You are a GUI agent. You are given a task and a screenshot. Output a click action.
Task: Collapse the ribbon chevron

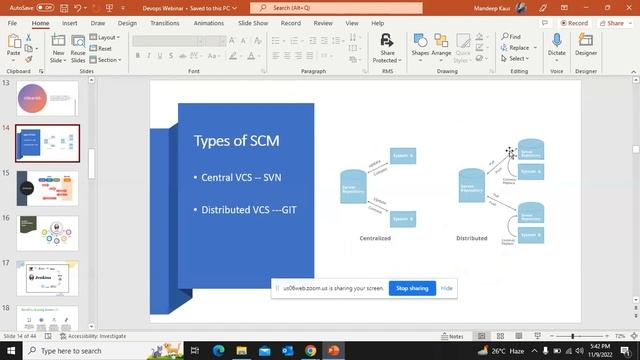coord(633,71)
